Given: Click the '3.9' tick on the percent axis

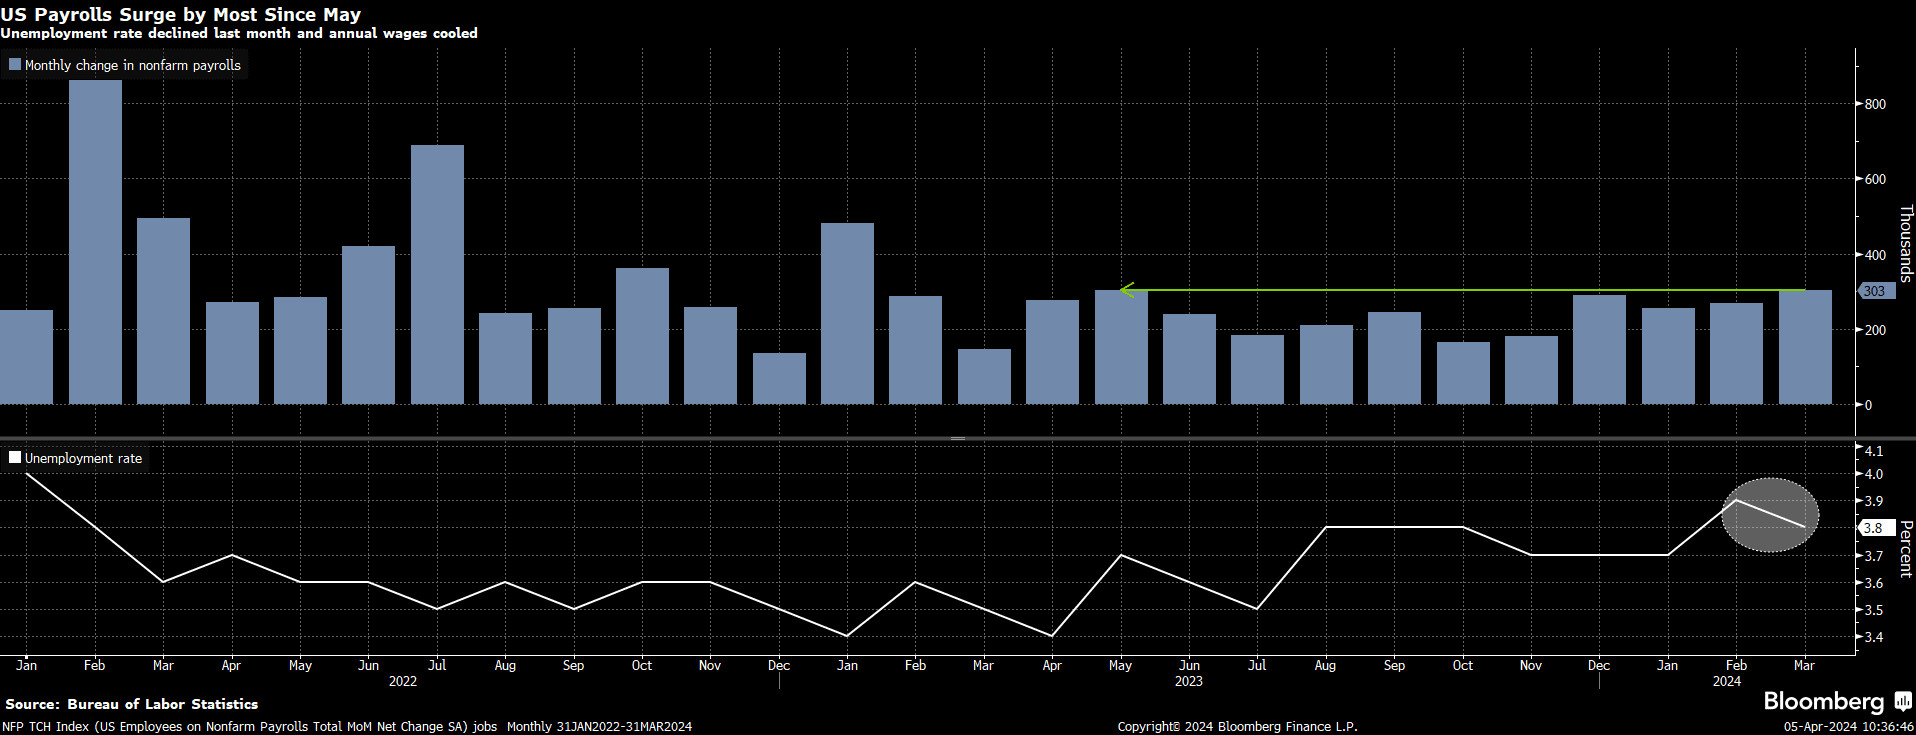Looking at the screenshot, I should [1873, 501].
